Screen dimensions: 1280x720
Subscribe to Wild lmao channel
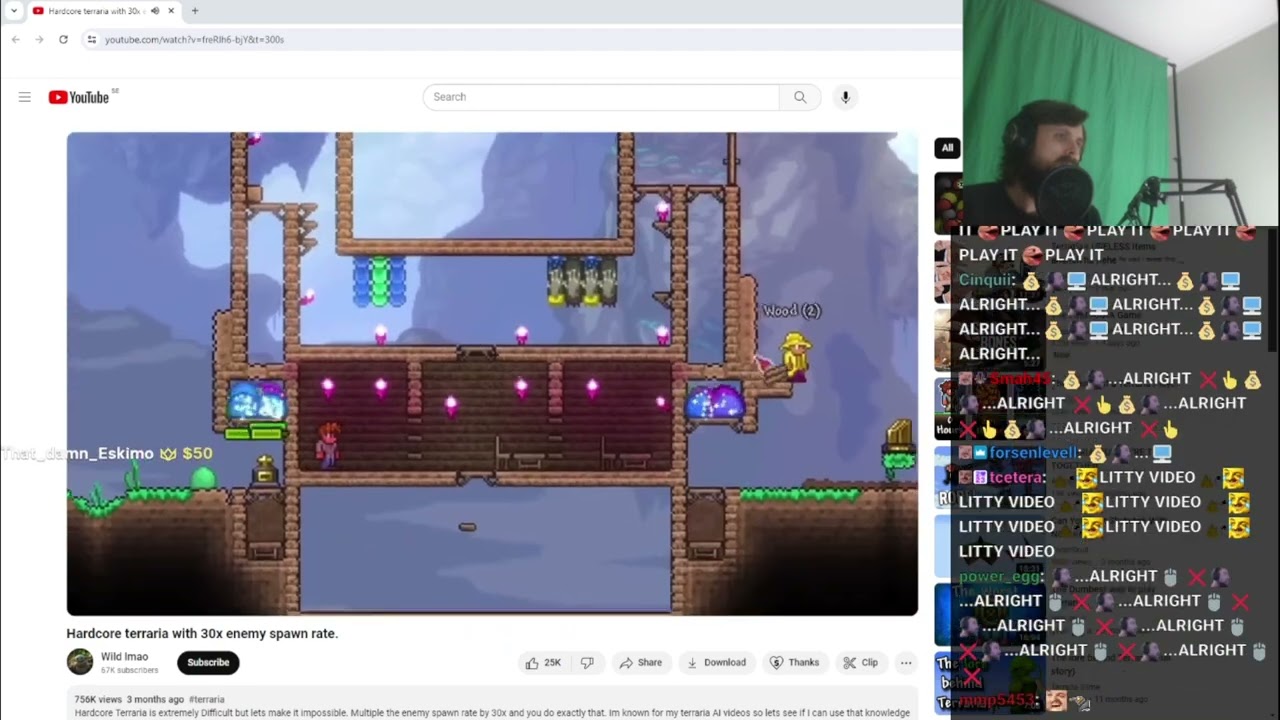208,662
